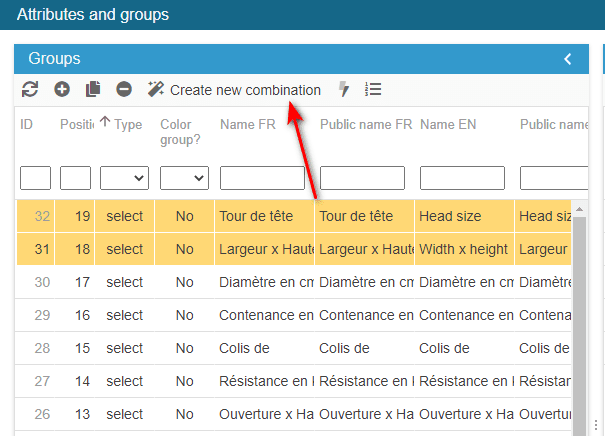Click the refresh groups icon
This screenshot has width=605, height=436.
click(x=30, y=90)
